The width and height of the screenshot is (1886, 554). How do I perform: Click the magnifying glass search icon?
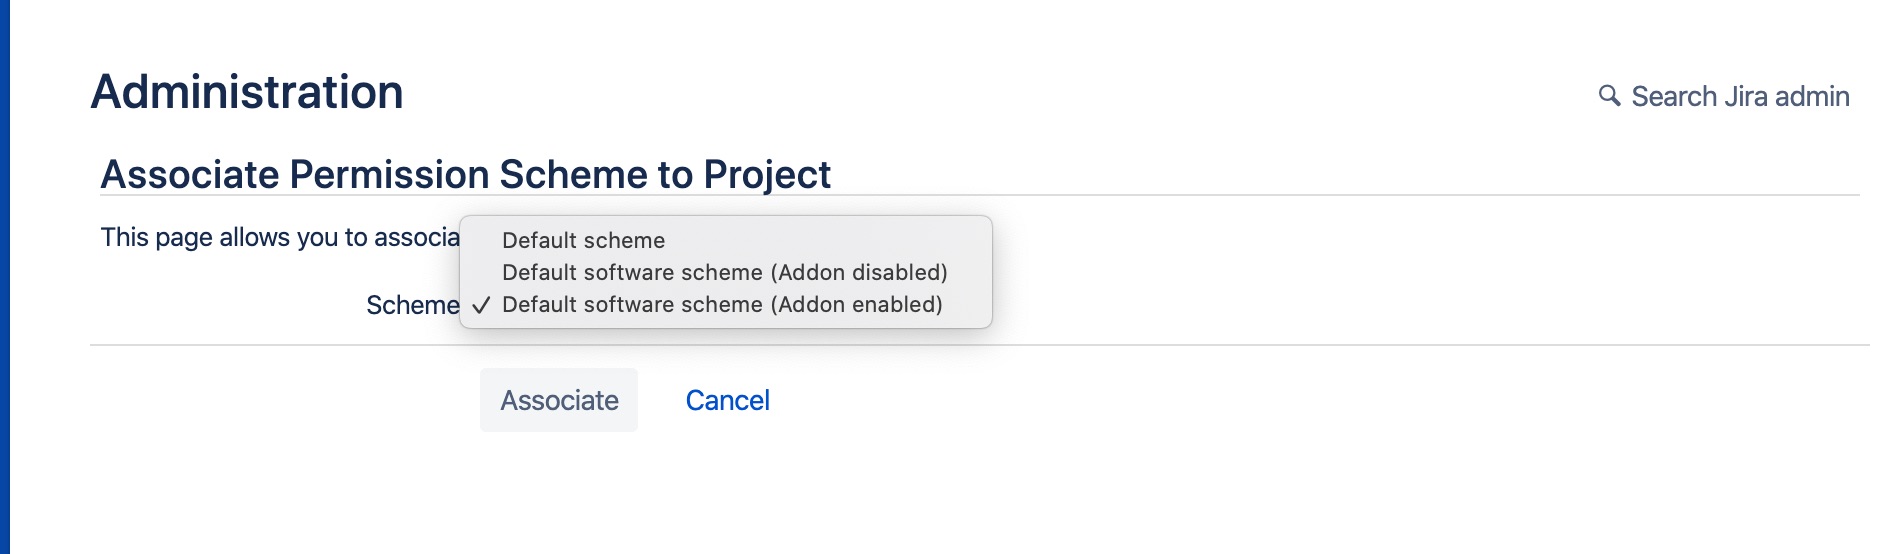(1609, 96)
